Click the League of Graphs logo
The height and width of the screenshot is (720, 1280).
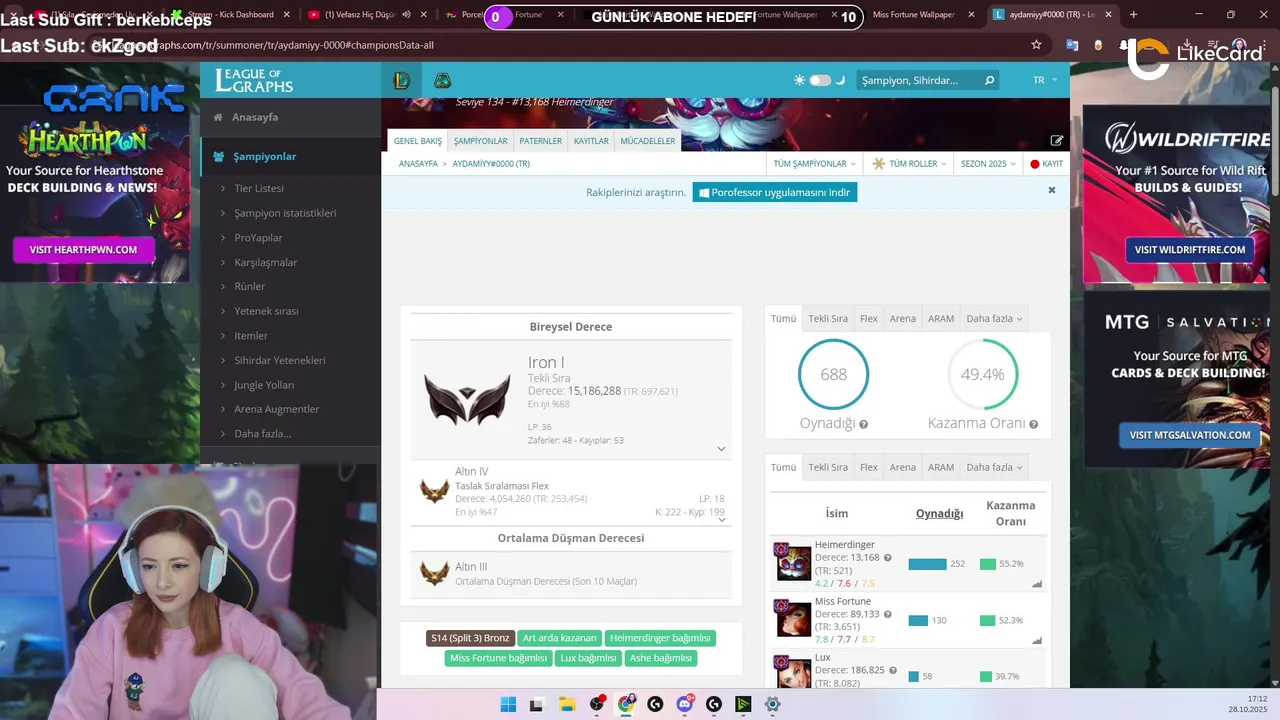[254, 80]
